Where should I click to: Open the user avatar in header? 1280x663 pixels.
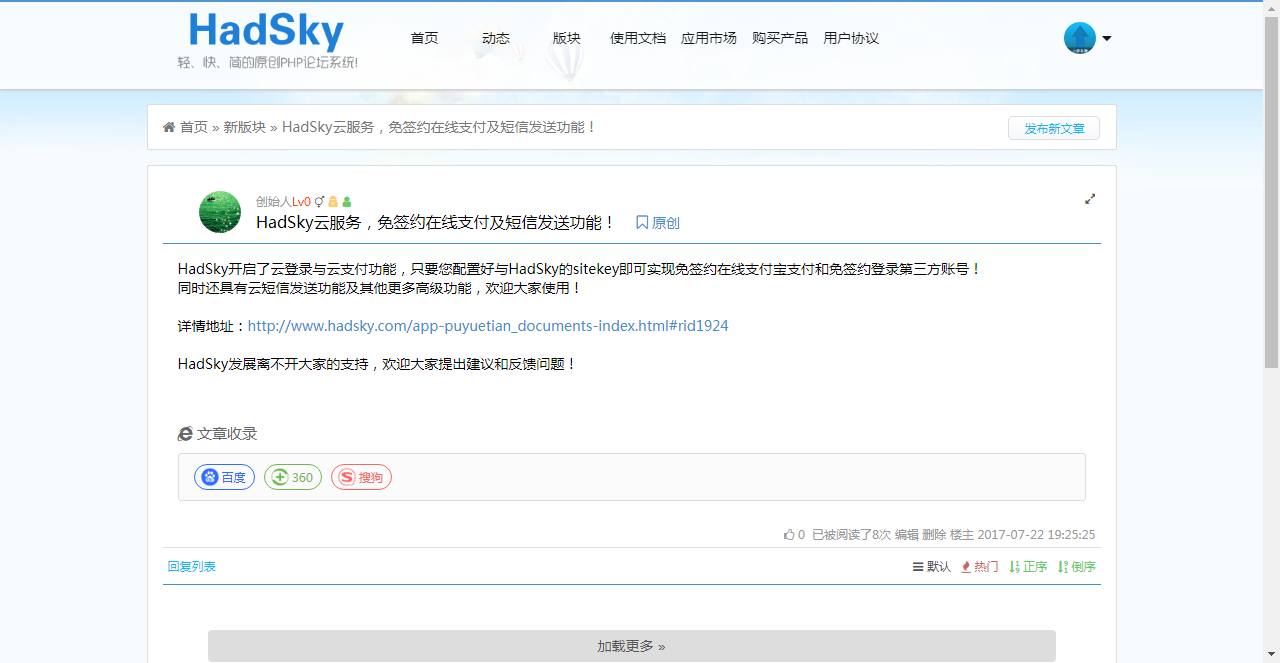pyautogui.click(x=1080, y=38)
